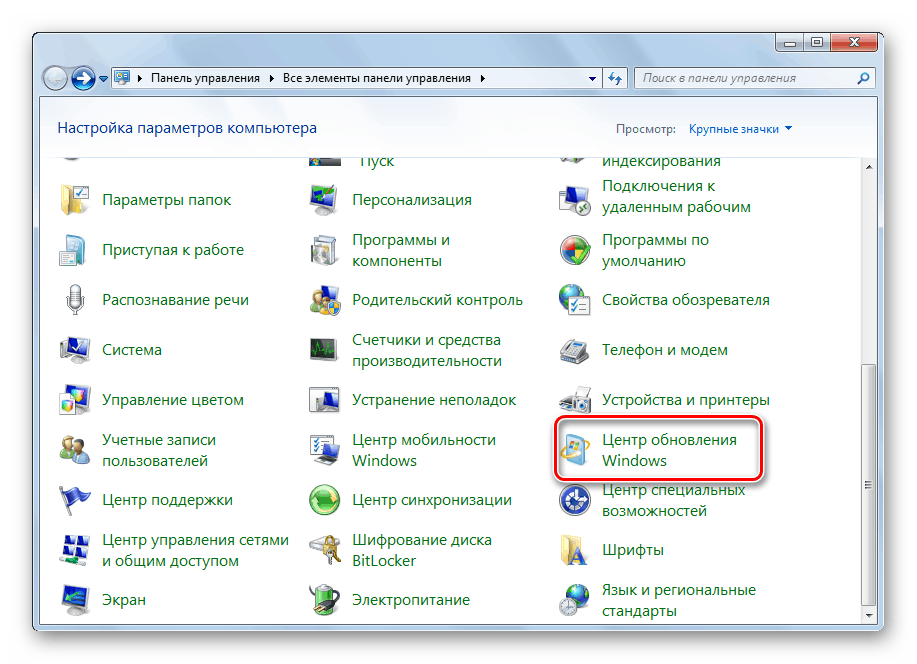Open Центр обновления Windows link
917x664 pixels.
click(x=670, y=450)
